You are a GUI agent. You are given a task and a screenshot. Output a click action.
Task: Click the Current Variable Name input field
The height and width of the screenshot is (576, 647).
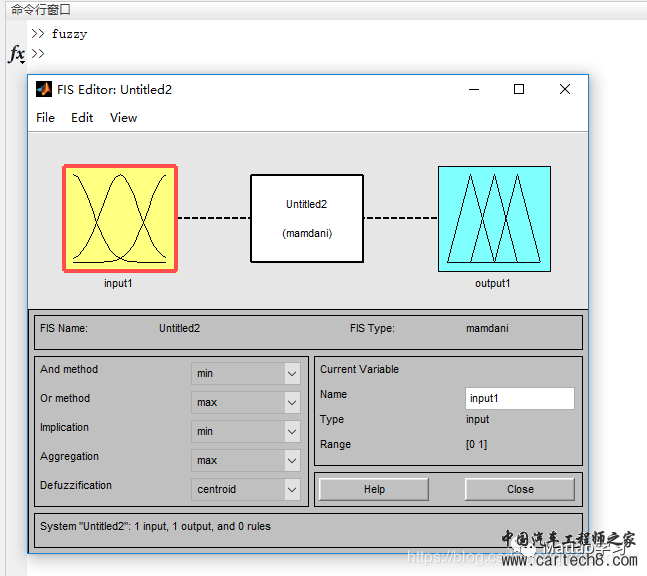click(519, 398)
